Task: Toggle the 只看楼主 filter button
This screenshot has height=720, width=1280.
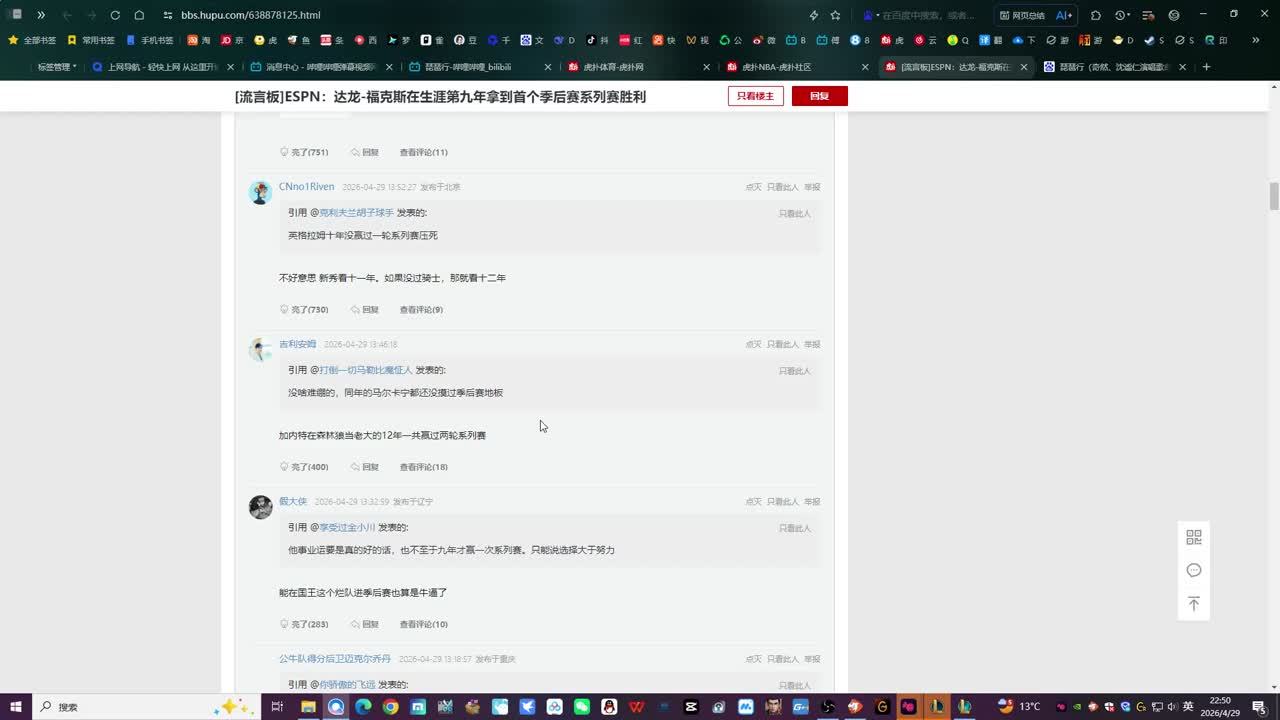Action: click(755, 96)
